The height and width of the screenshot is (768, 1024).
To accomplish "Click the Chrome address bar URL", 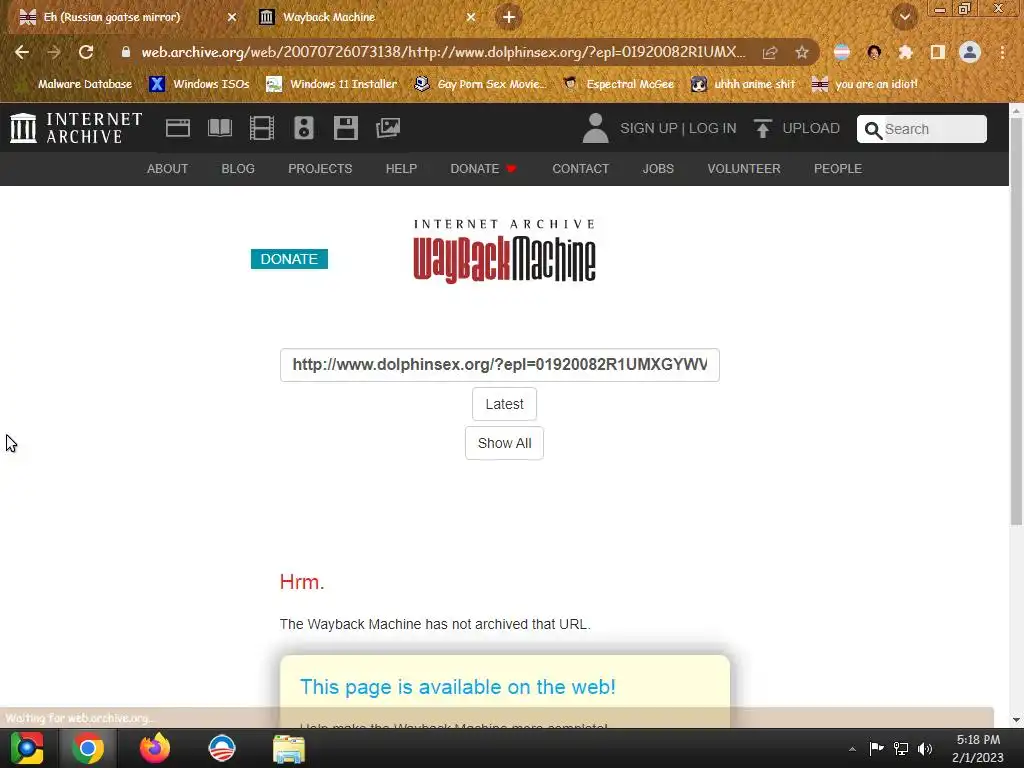I will click(x=443, y=52).
